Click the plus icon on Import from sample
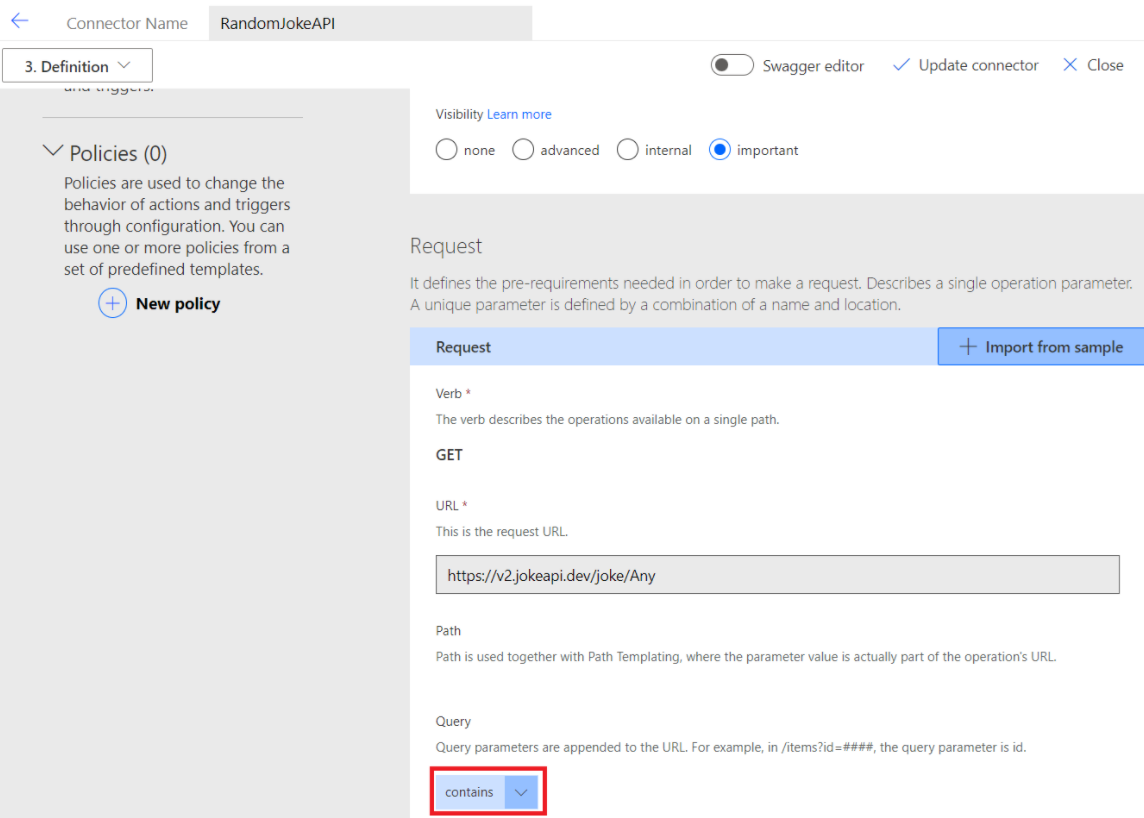 point(967,347)
